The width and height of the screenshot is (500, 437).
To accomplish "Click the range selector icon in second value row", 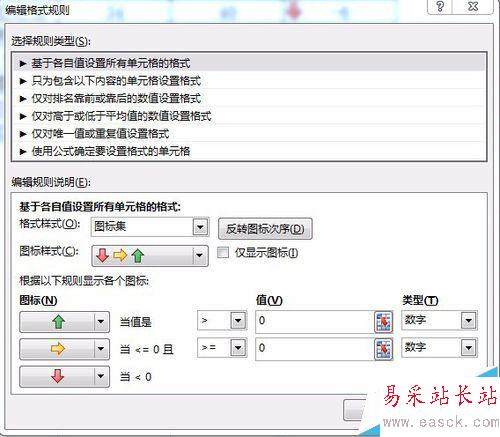I will pos(384,349).
